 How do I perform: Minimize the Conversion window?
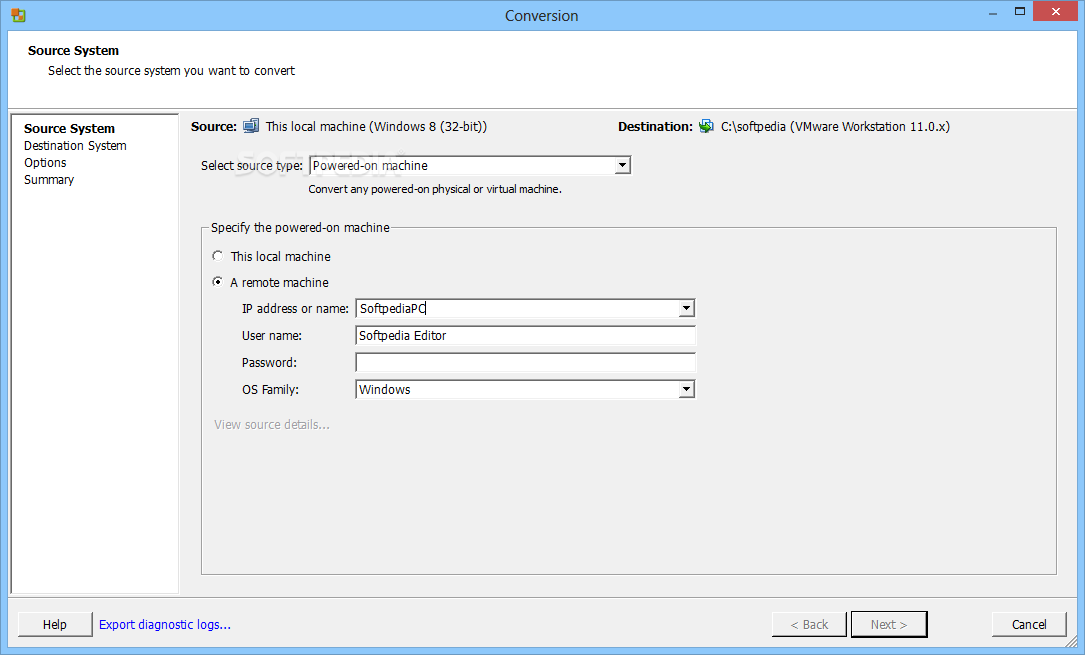[993, 12]
